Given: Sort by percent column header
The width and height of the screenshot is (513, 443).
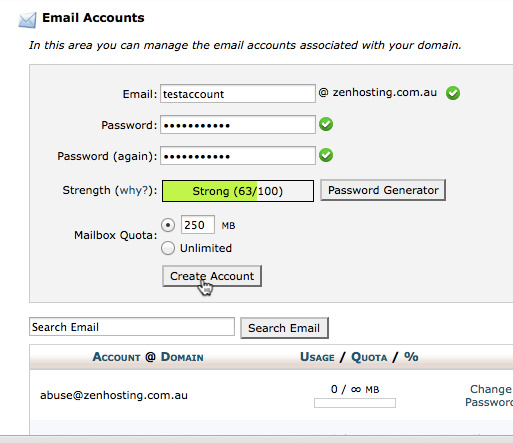Looking at the screenshot, I should click(x=411, y=357).
